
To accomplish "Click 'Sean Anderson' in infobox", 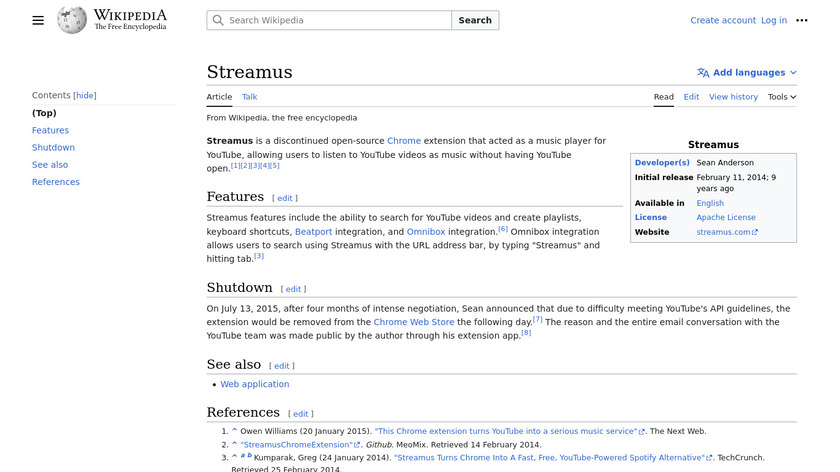I will [x=725, y=162].
